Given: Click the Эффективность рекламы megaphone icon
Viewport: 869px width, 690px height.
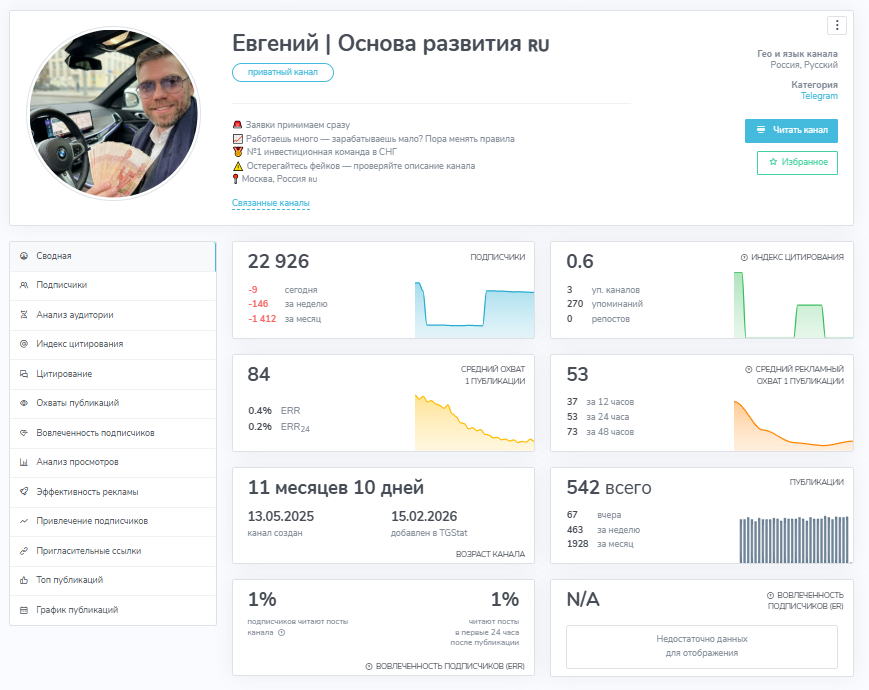Looking at the screenshot, I should [24, 492].
